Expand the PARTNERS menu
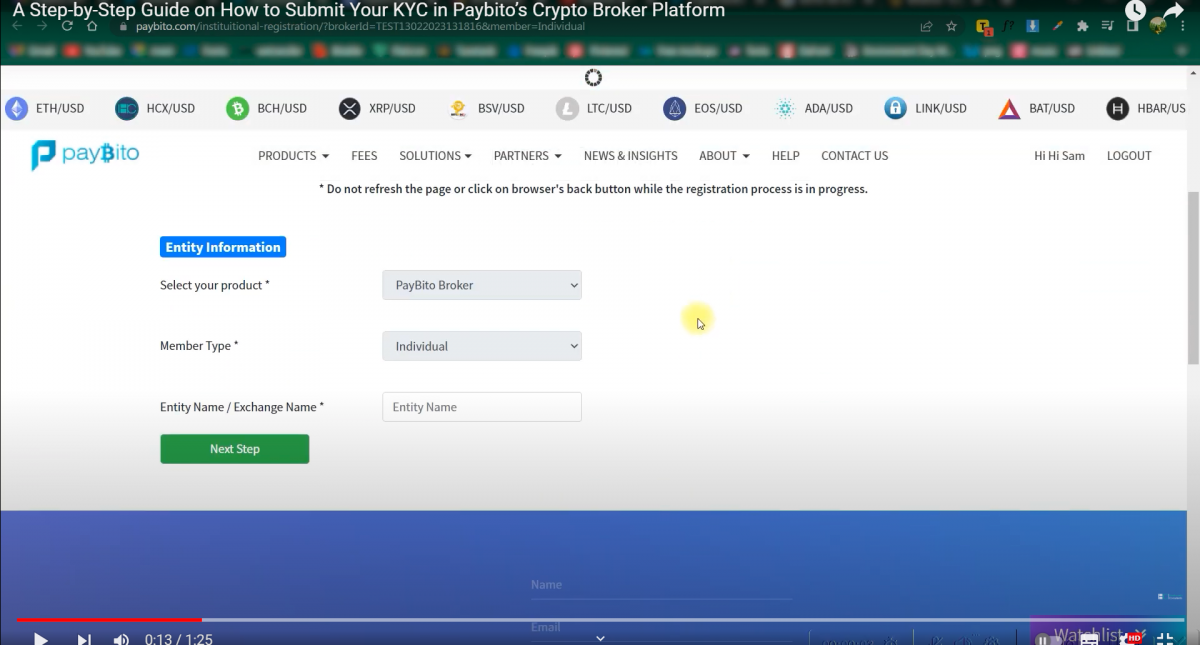The image size is (1200, 645). 528,156
